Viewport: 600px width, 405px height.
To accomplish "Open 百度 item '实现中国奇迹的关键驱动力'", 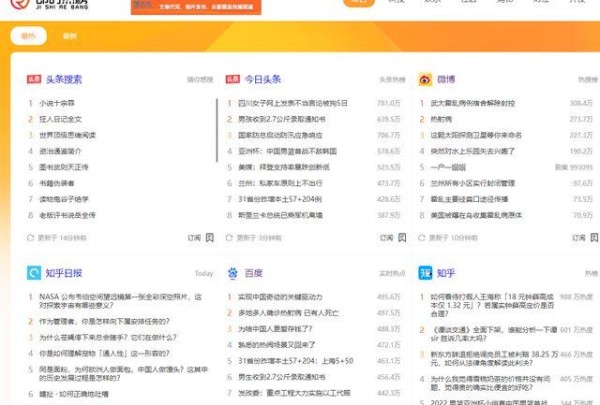I will [x=280, y=297].
